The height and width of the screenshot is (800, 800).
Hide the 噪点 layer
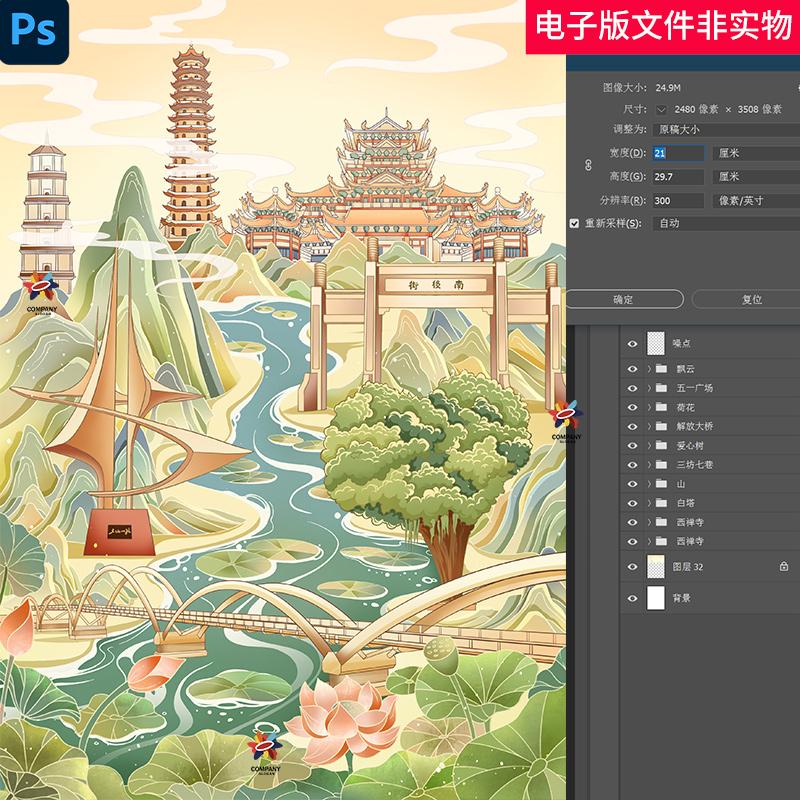tap(632, 344)
